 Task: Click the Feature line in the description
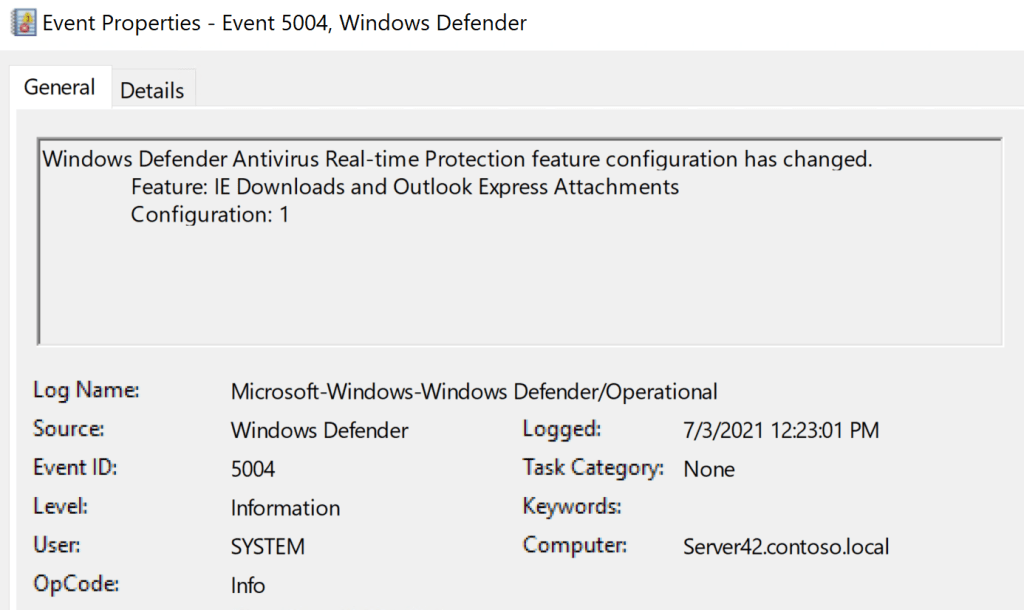(x=404, y=187)
